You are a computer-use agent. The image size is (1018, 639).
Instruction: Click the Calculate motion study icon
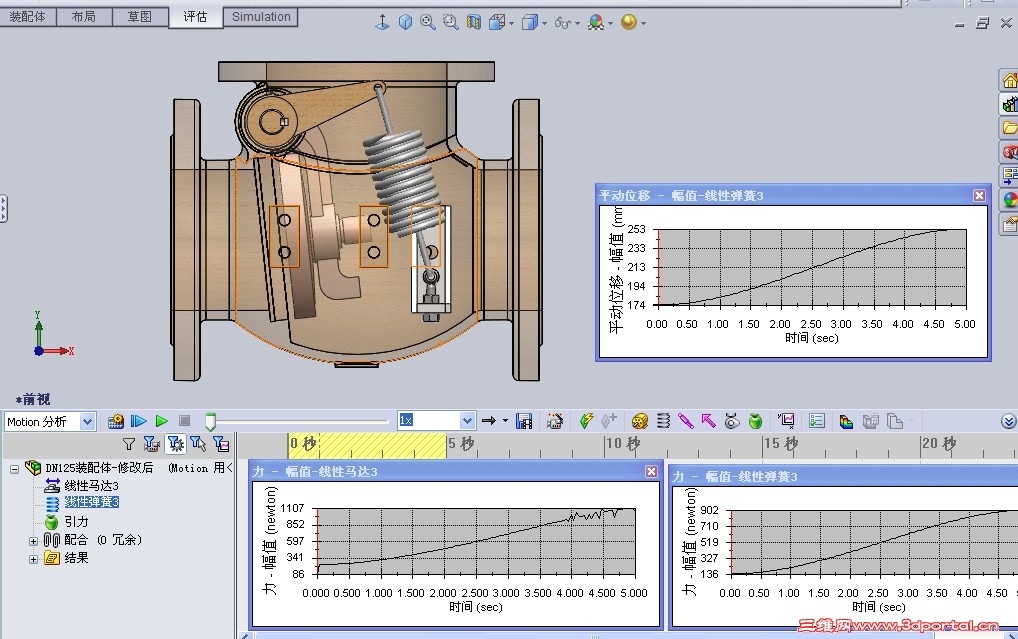tap(116, 421)
